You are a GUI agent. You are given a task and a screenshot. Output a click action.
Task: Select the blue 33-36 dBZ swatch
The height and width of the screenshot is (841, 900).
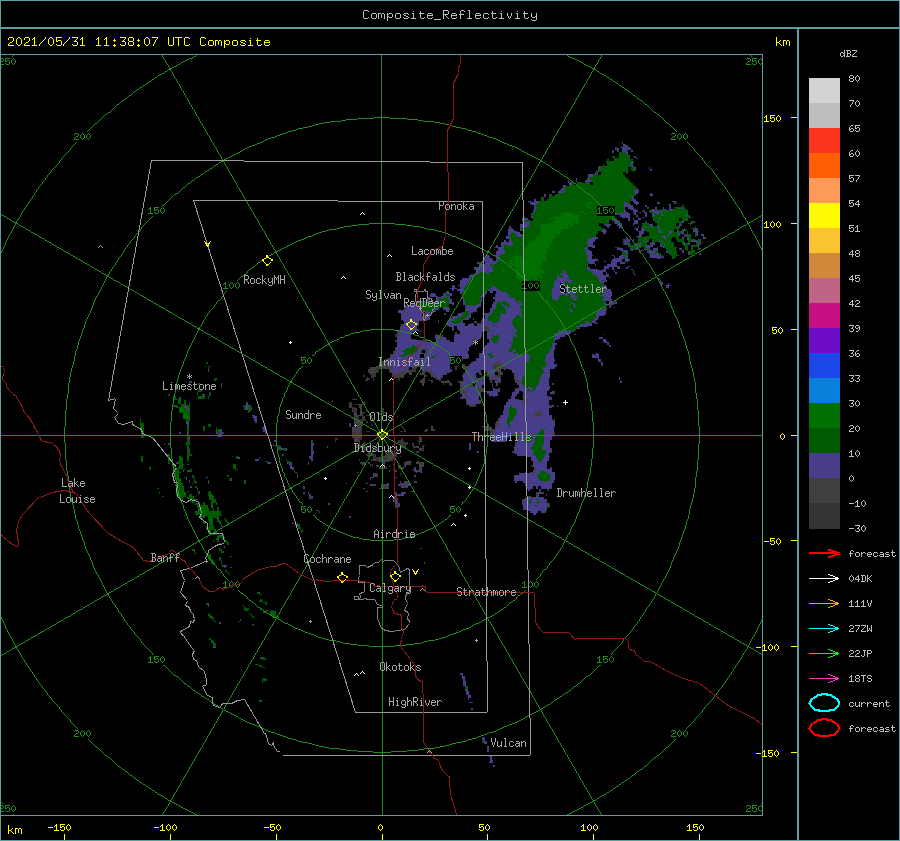[824, 366]
